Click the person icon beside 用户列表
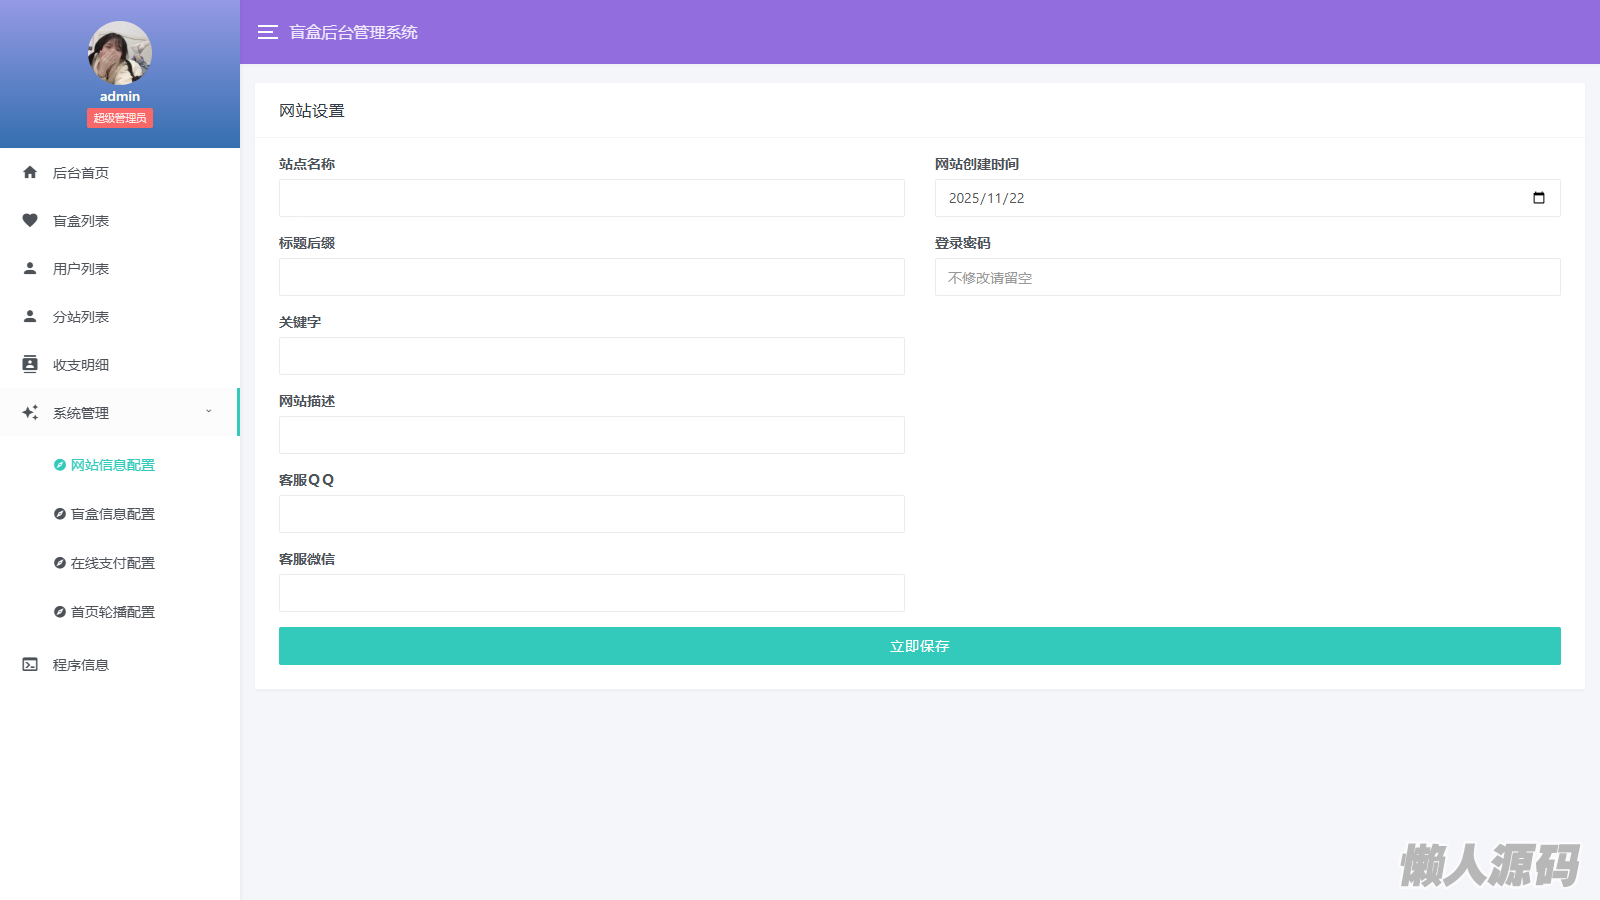Viewport: 1600px width, 900px height. pyautogui.click(x=30, y=268)
